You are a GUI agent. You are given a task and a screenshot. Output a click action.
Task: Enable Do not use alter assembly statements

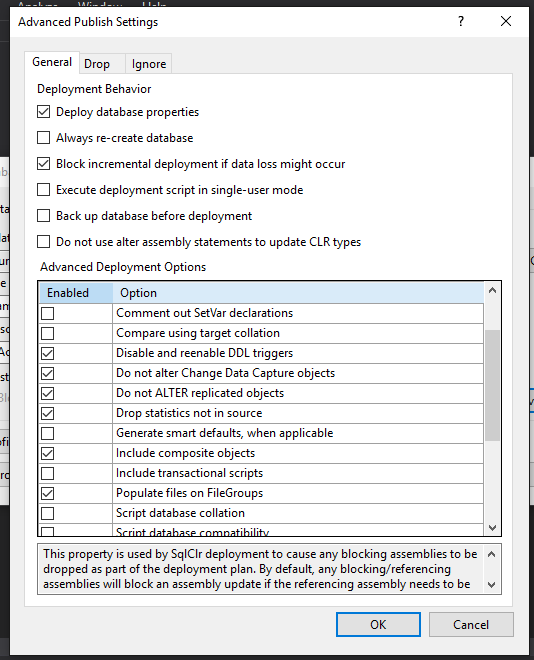point(44,242)
